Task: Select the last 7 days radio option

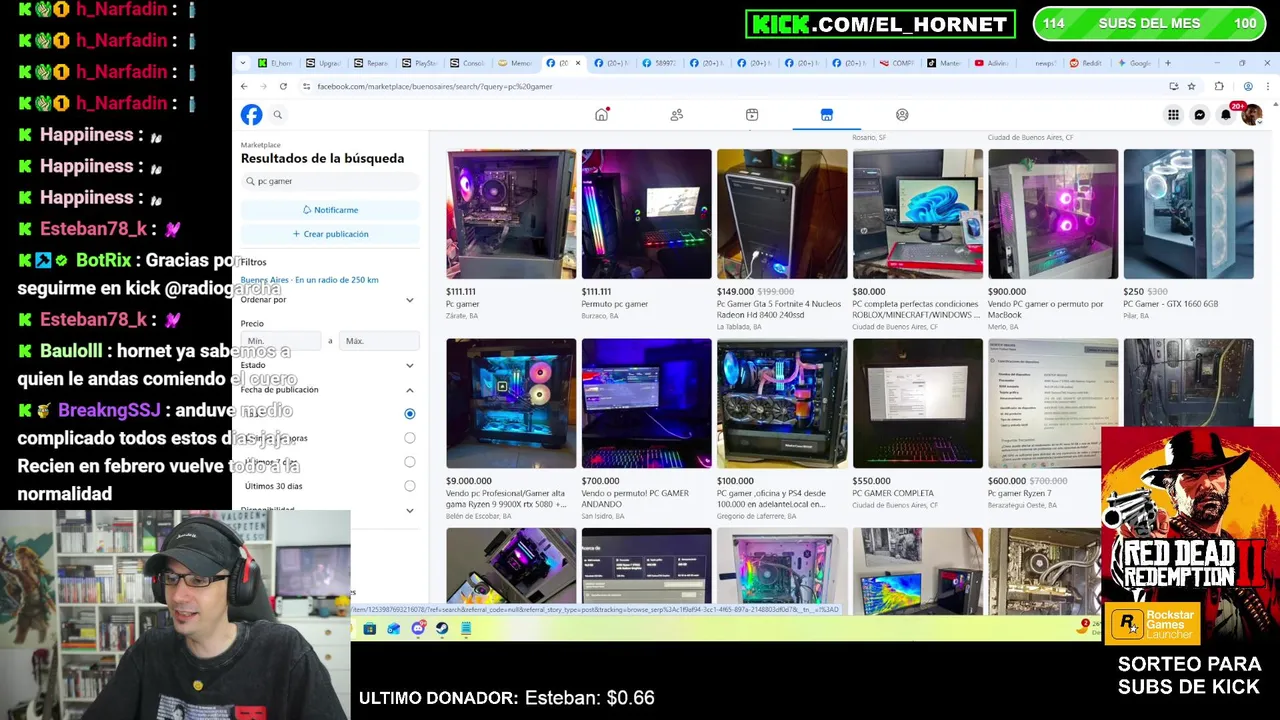Action: (410, 462)
